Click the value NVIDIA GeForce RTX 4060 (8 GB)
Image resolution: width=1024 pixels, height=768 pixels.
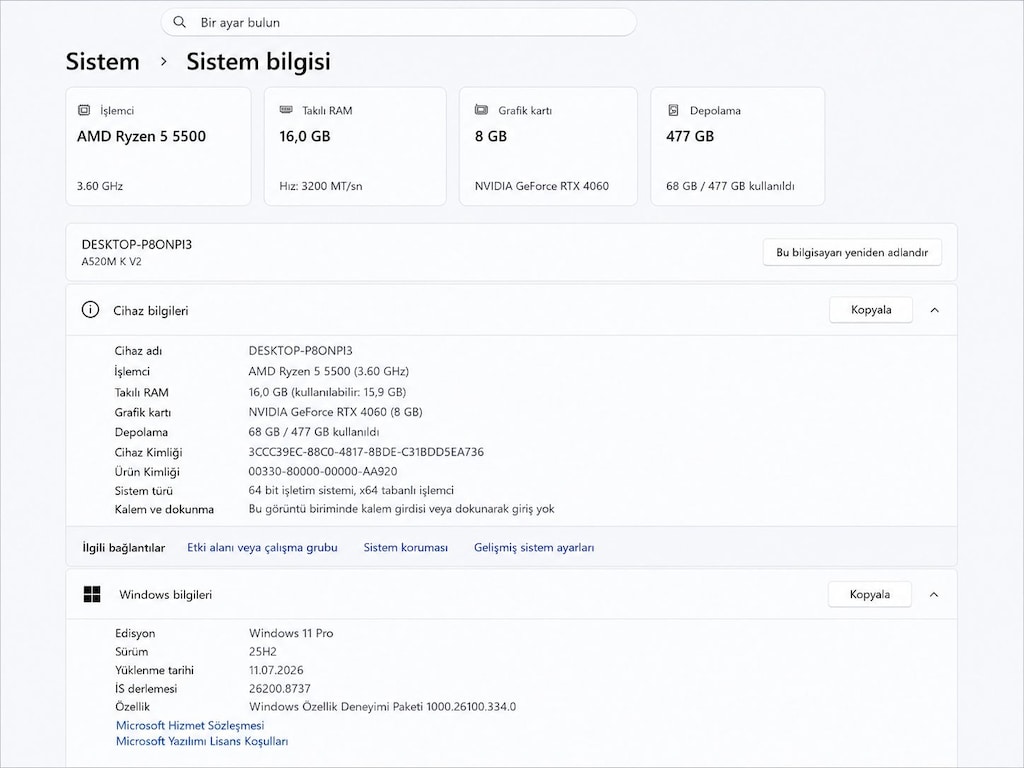[336, 412]
